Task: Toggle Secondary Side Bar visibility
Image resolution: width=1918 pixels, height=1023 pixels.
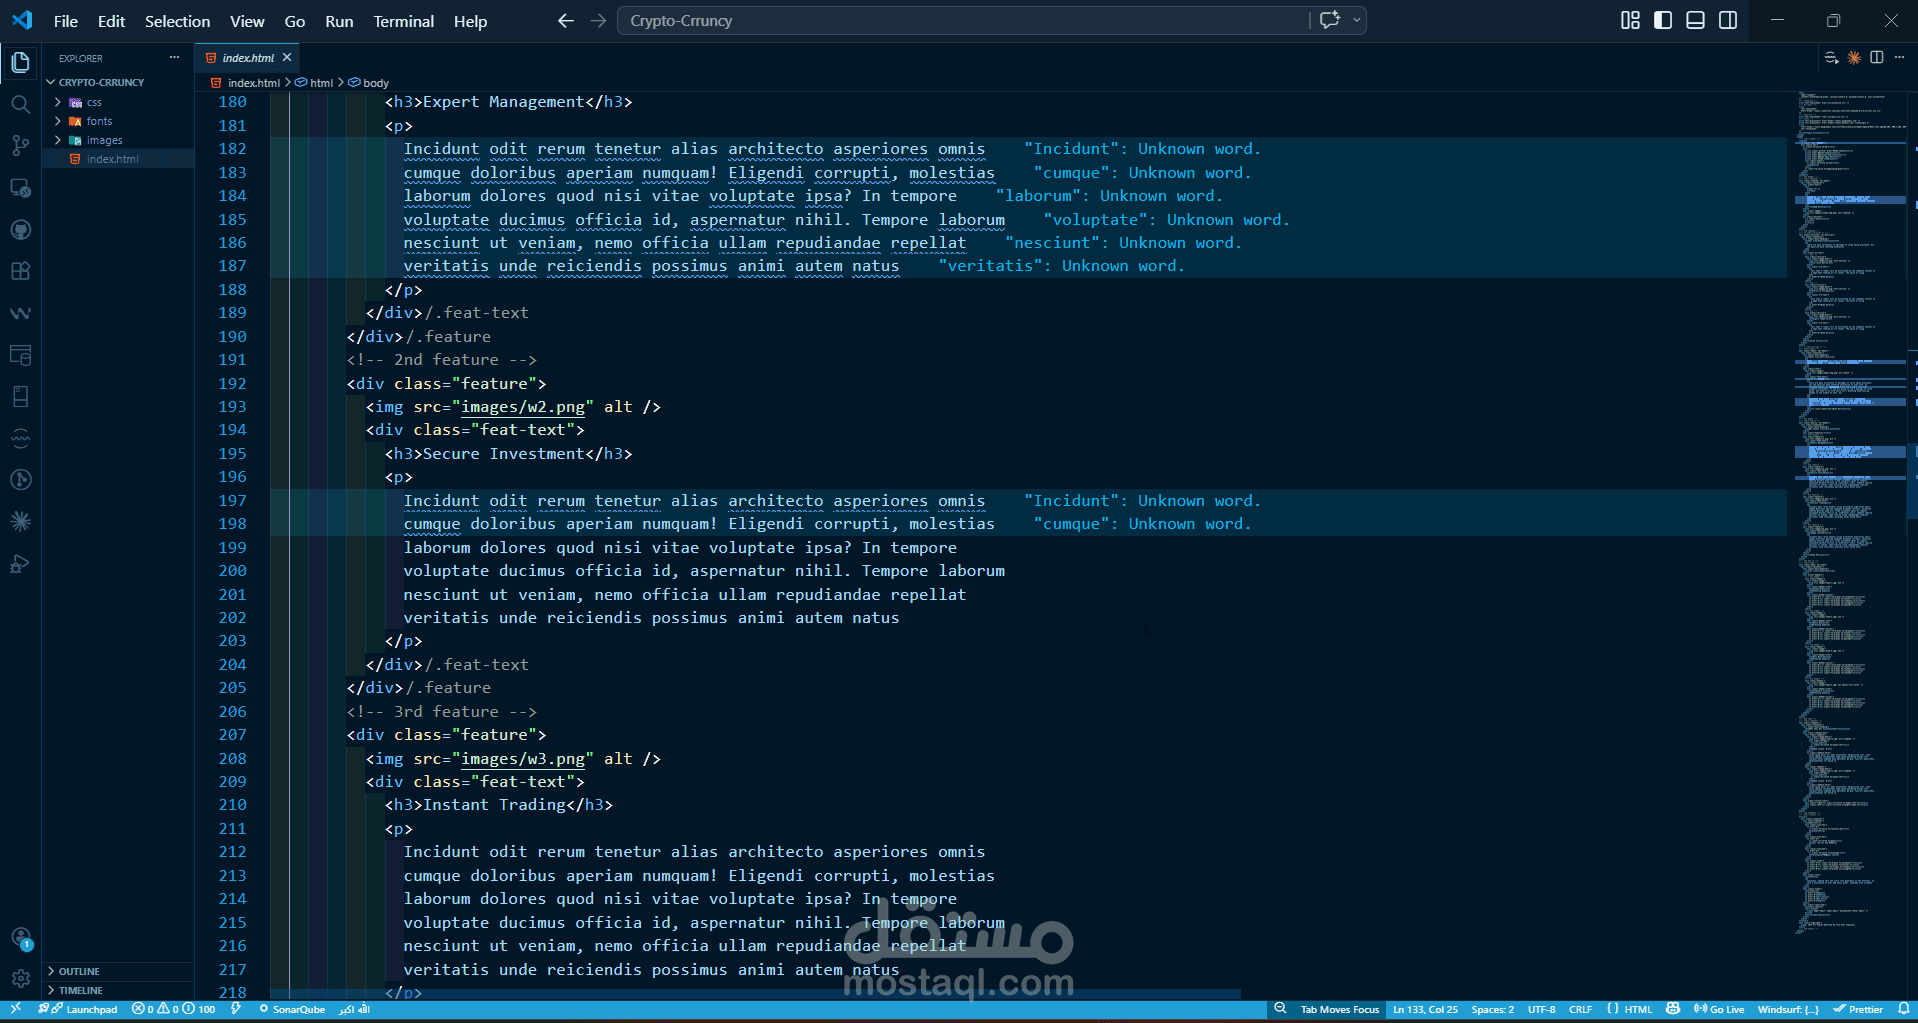Action: pos(1728,20)
